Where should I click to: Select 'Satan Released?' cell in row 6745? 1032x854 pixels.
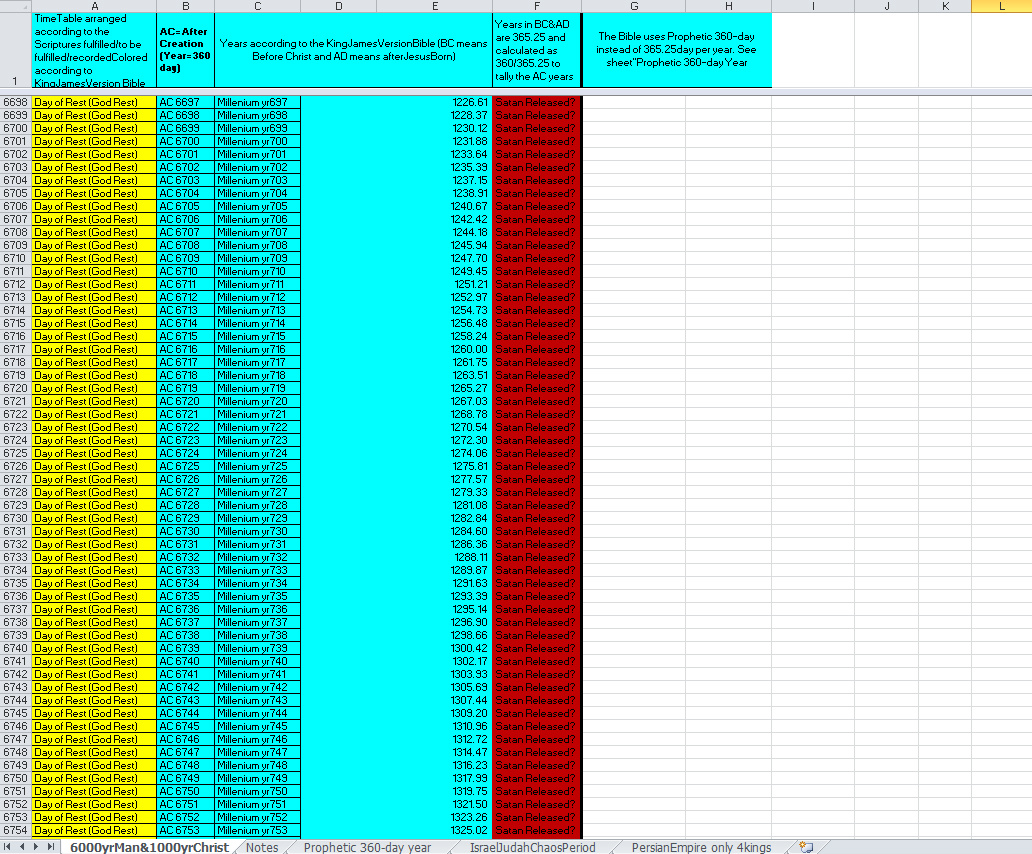537,713
